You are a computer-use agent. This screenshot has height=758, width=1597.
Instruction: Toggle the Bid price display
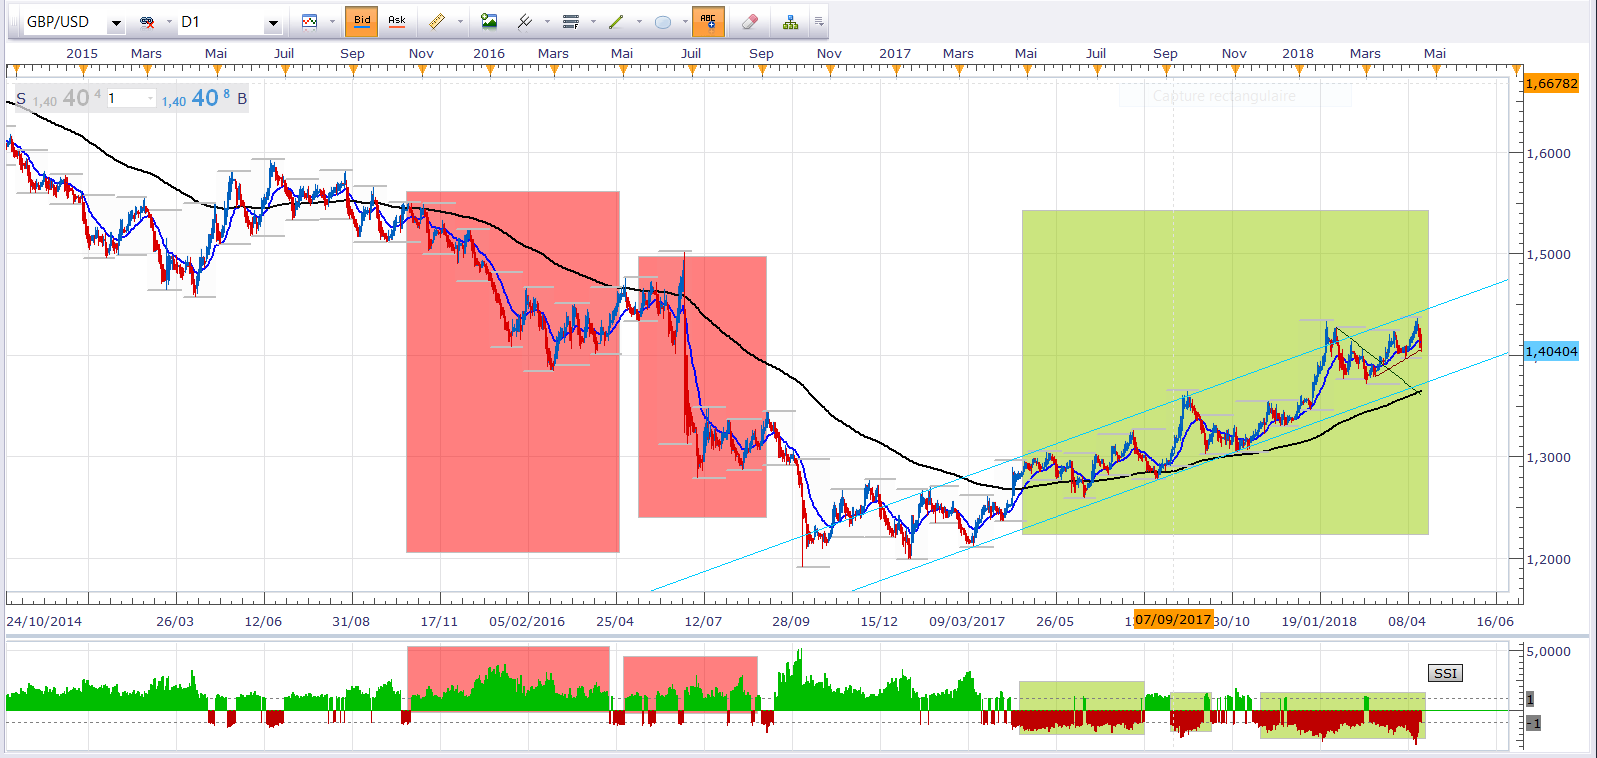point(362,21)
